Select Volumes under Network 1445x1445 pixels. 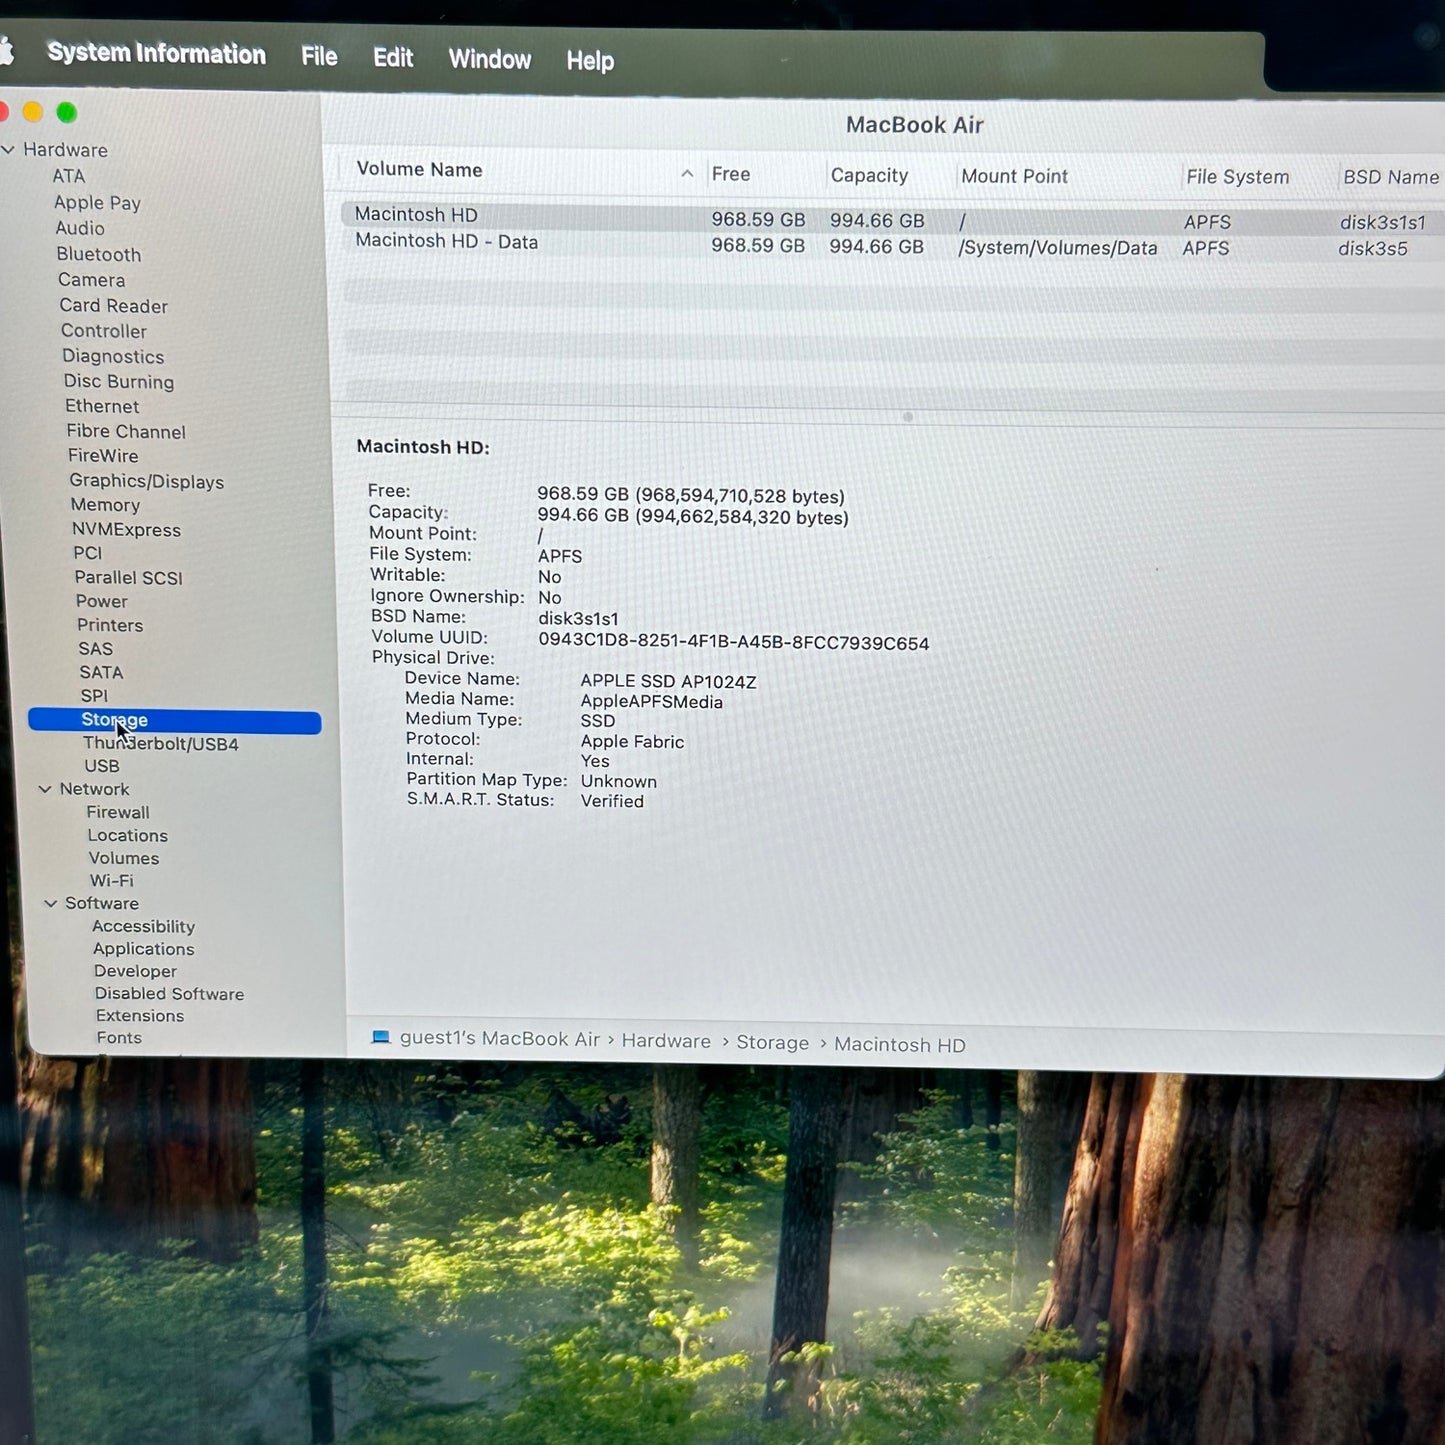coord(124,858)
